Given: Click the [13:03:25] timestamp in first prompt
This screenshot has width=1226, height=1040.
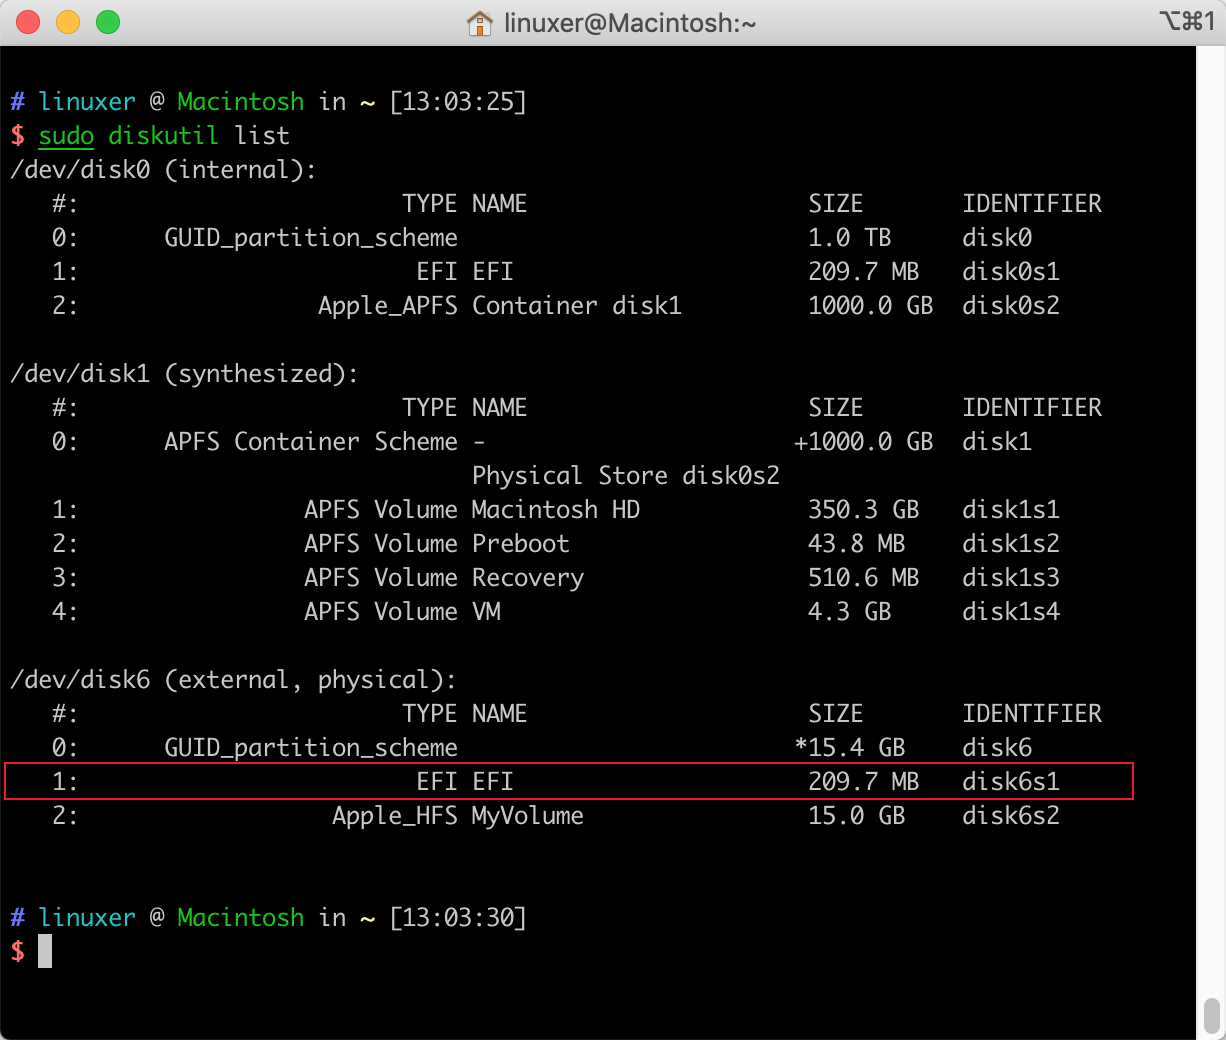Looking at the screenshot, I should pyautogui.click(x=457, y=102).
